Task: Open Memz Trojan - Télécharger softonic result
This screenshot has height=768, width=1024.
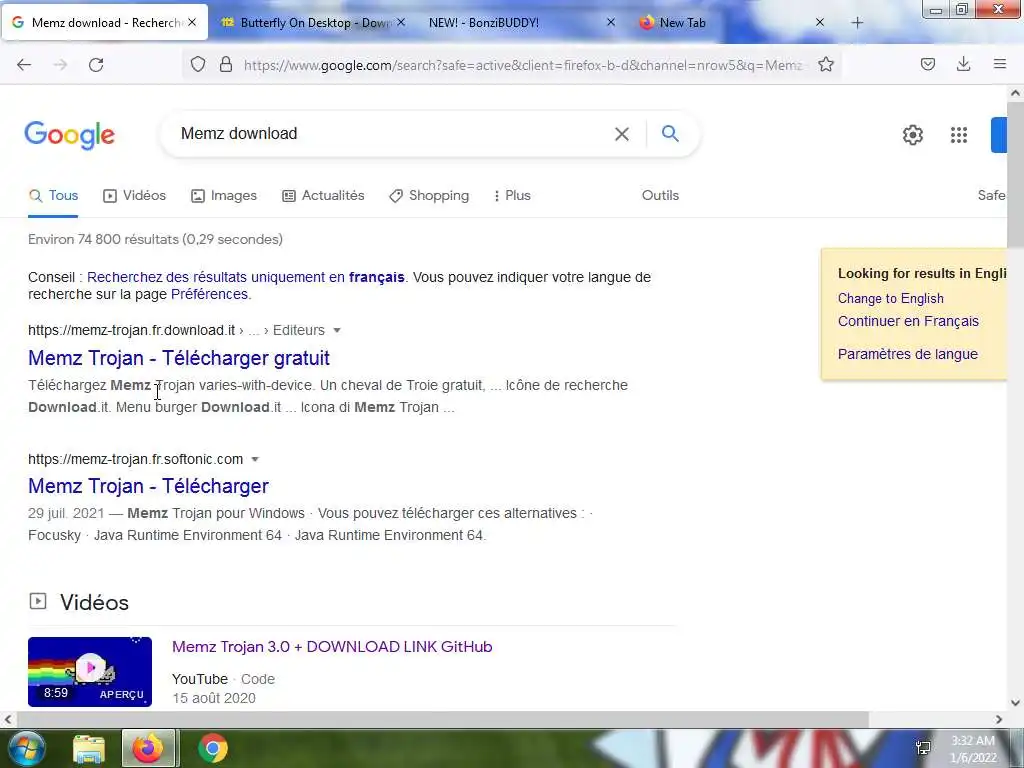Action: click(148, 486)
